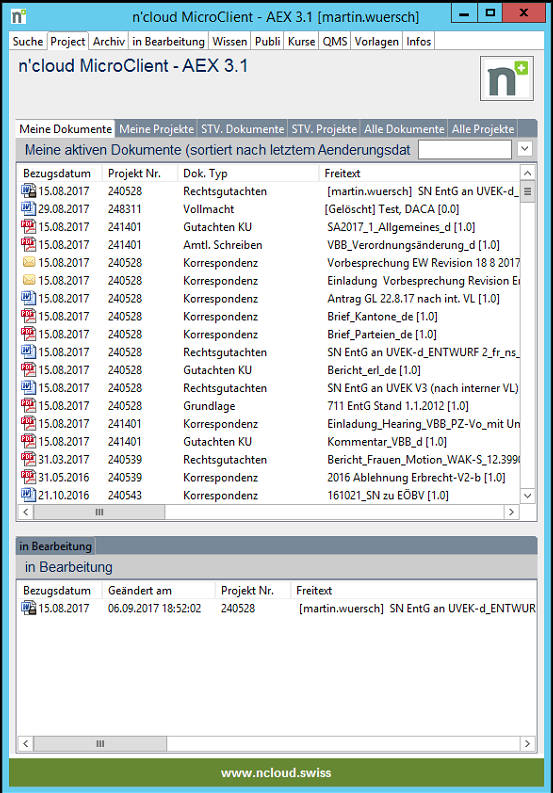Click the PDF icon for Einladung_Hearing_VBB_PZ-Vo
Screen dimensions: 553x793
(x=28, y=423)
